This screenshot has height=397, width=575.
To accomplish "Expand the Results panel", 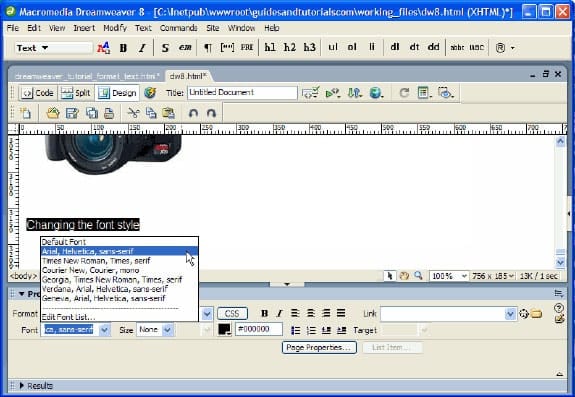I will click(x=22, y=385).
